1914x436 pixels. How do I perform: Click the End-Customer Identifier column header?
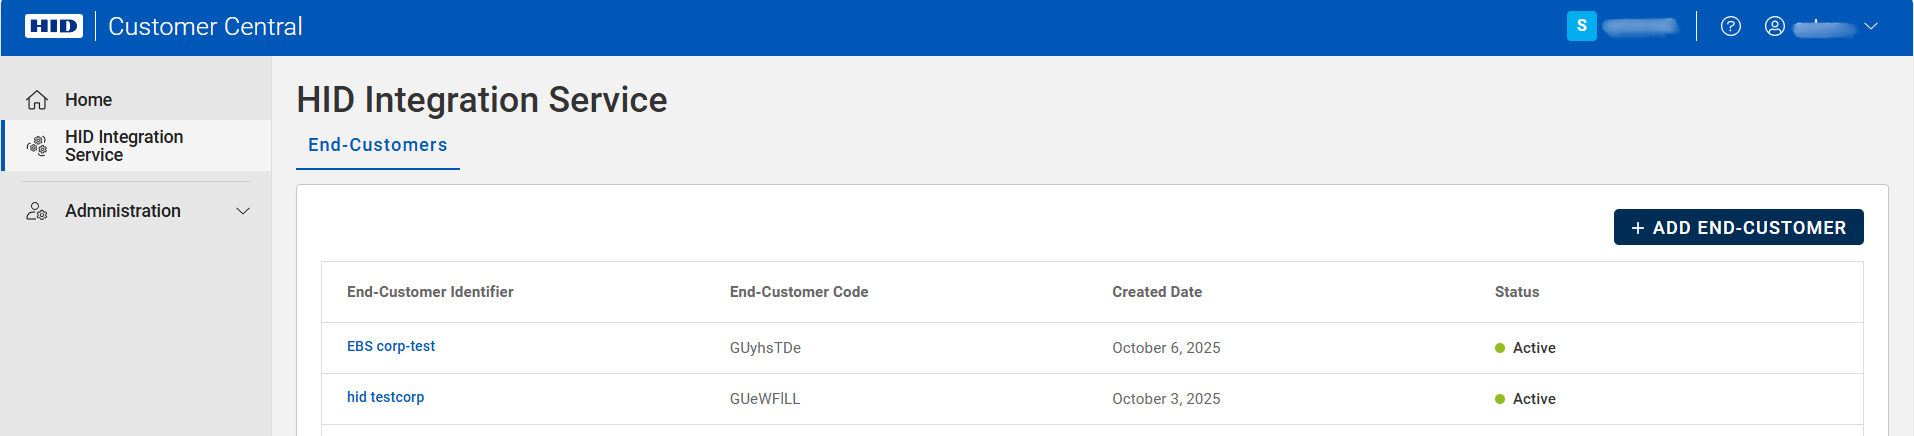click(430, 292)
